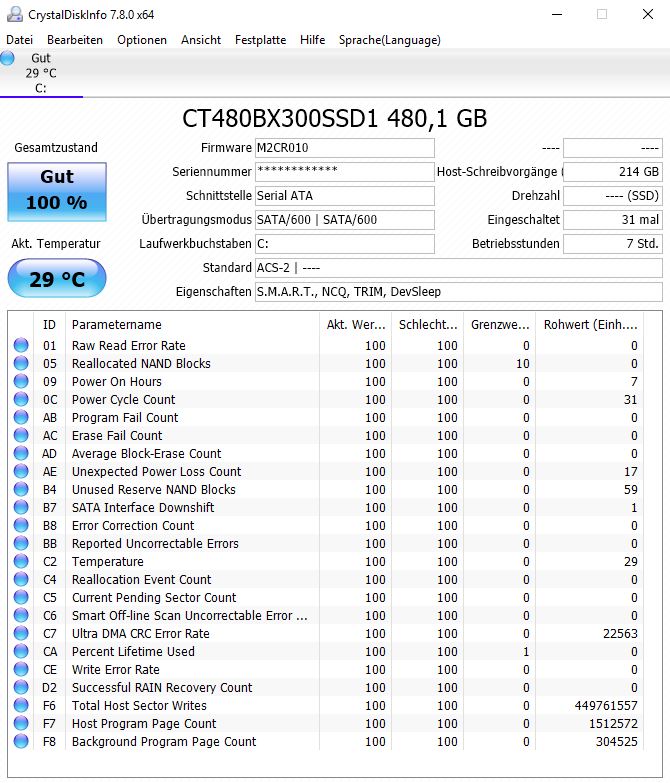Click status icon of Unused Reserve NAND Blocks
Viewport: 670px width, 783px height.
click(x=21, y=489)
